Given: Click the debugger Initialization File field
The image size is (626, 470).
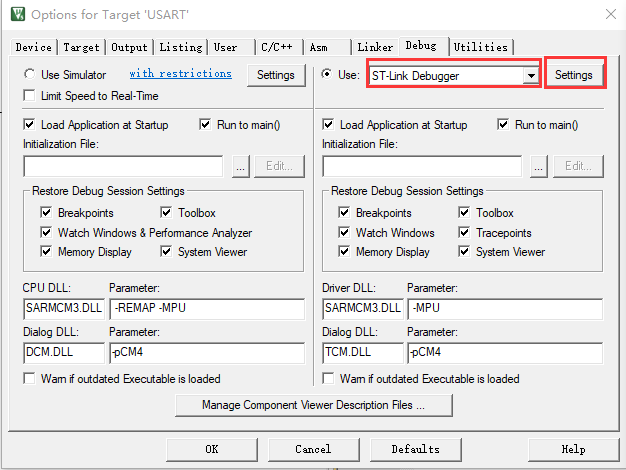Looking at the screenshot, I should pyautogui.click(x=421, y=166).
